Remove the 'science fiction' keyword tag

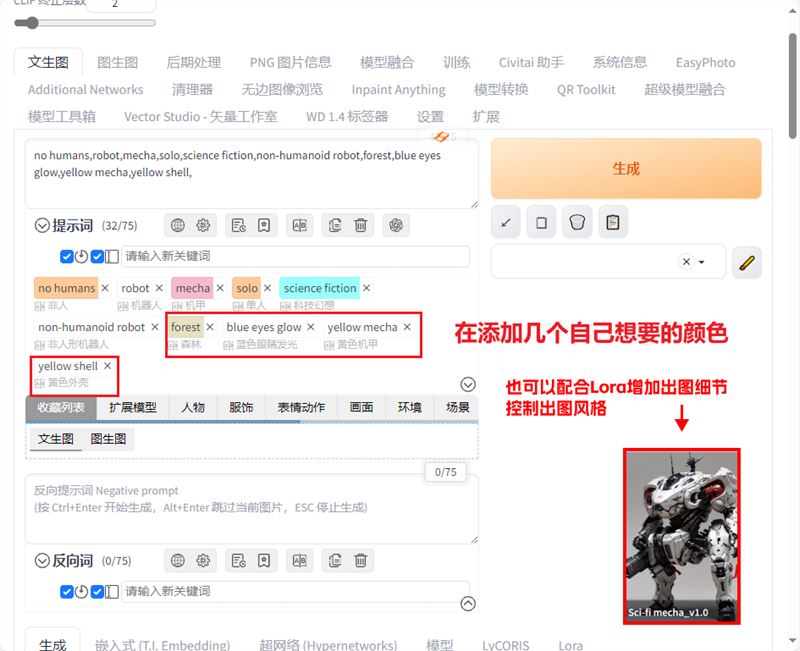(366, 288)
